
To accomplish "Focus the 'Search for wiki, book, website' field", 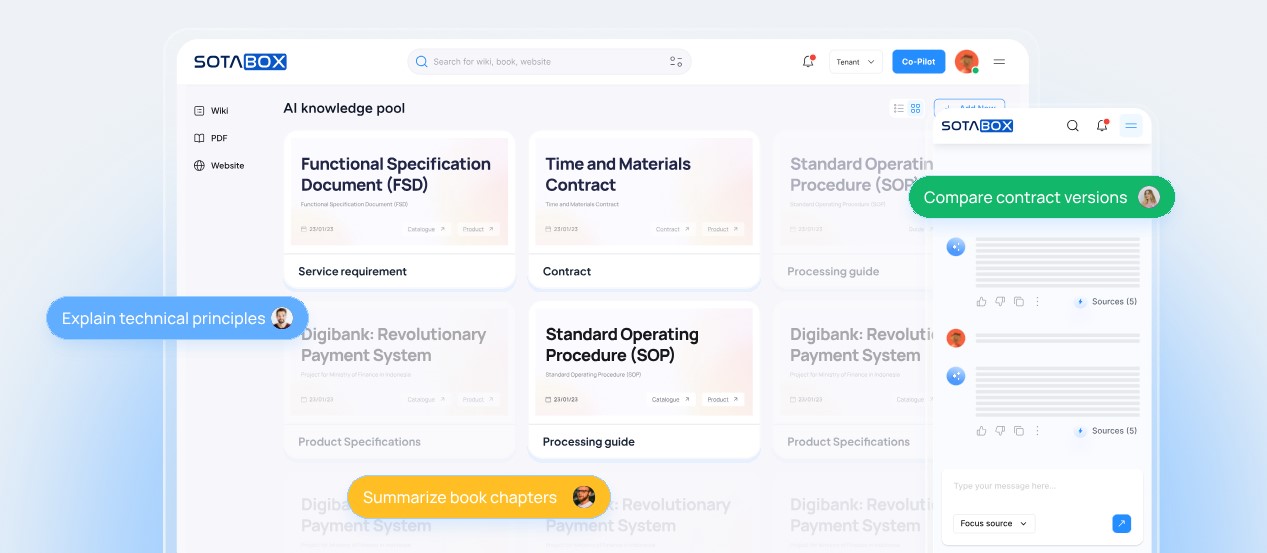I will (x=549, y=62).
